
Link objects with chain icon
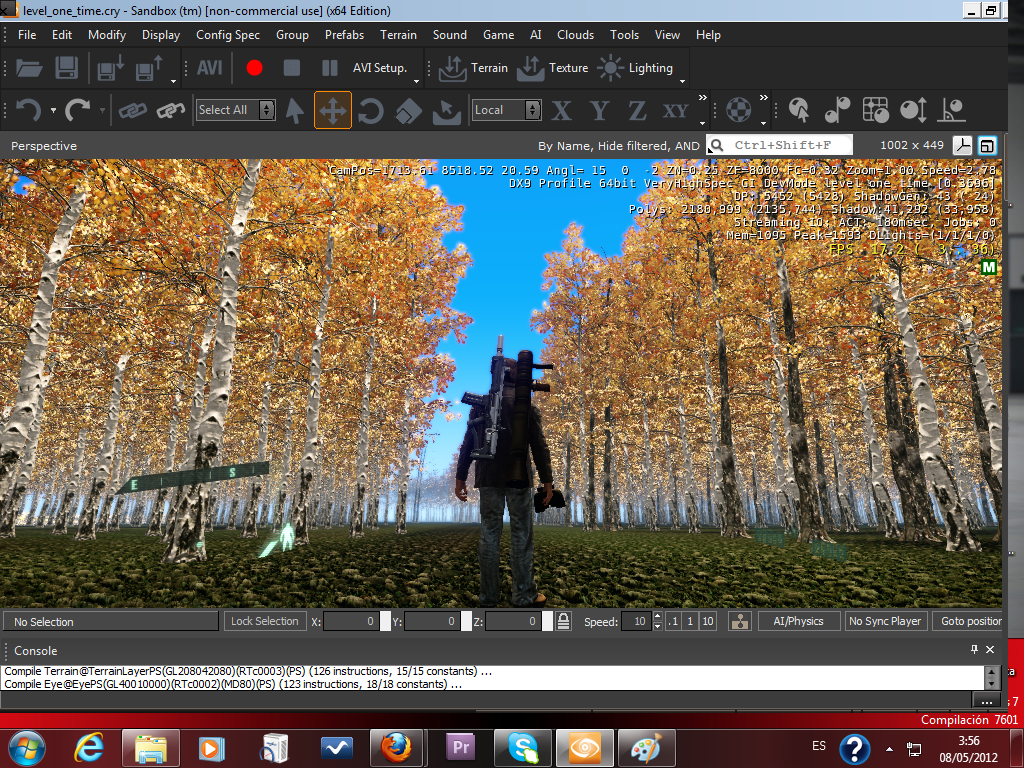coord(133,110)
